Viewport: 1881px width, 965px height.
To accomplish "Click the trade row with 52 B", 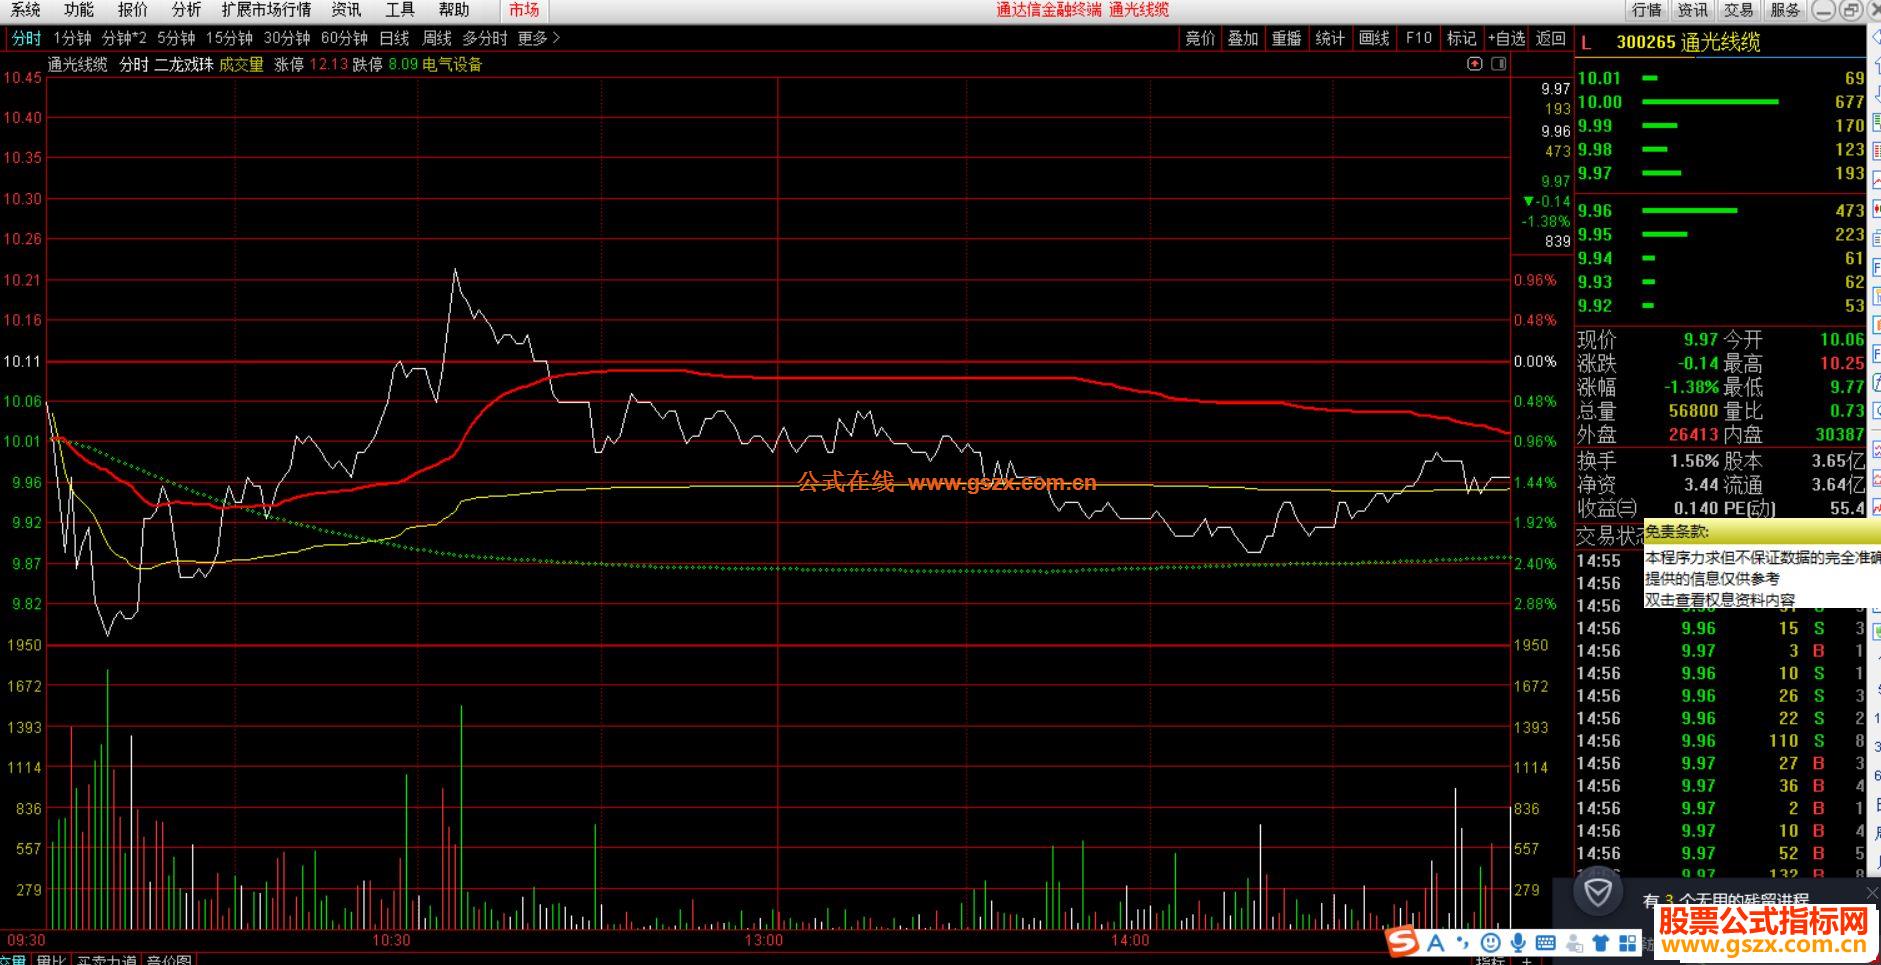I will [1721, 854].
